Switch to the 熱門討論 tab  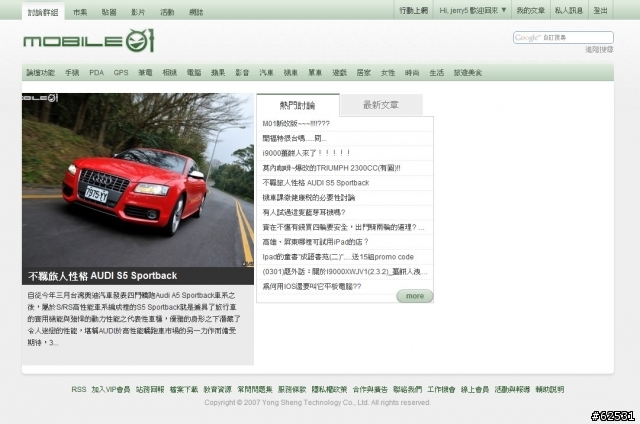(298, 105)
